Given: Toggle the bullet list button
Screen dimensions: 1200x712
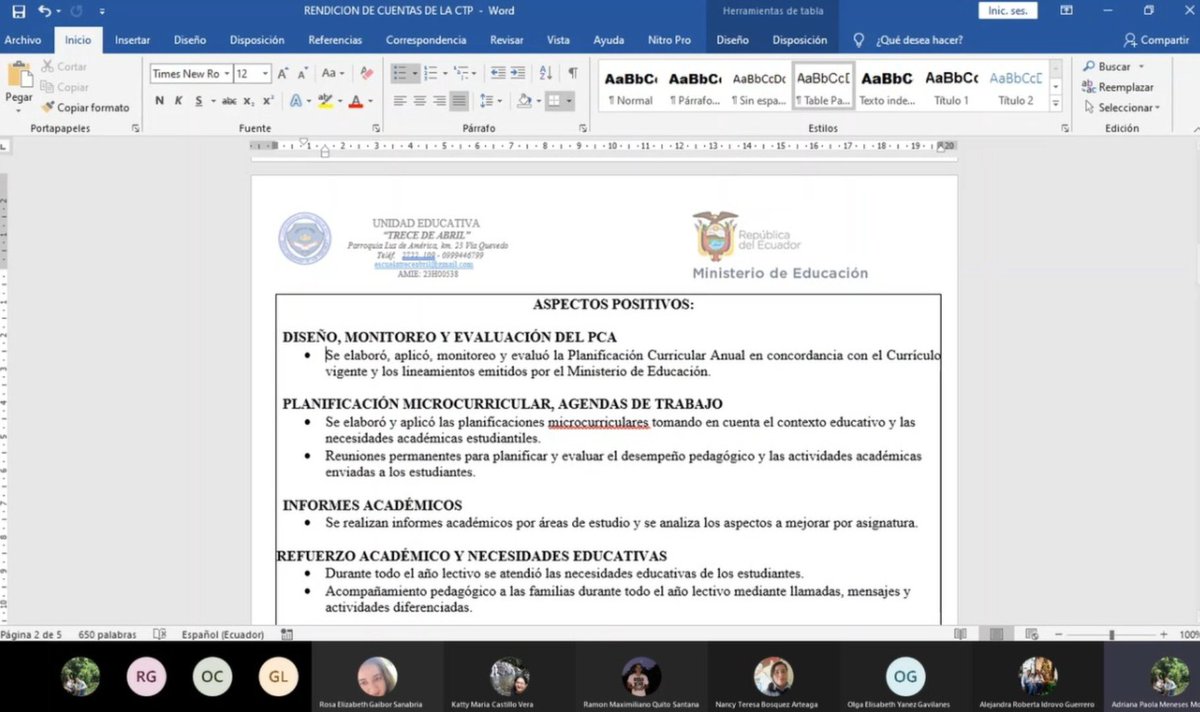Looking at the screenshot, I should [400, 74].
